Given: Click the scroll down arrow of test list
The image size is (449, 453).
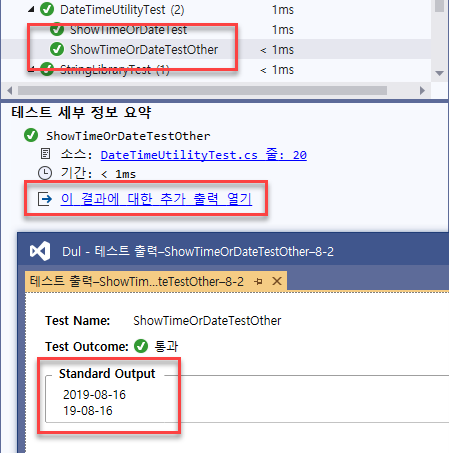Looking at the screenshot, I should (440, 73).
